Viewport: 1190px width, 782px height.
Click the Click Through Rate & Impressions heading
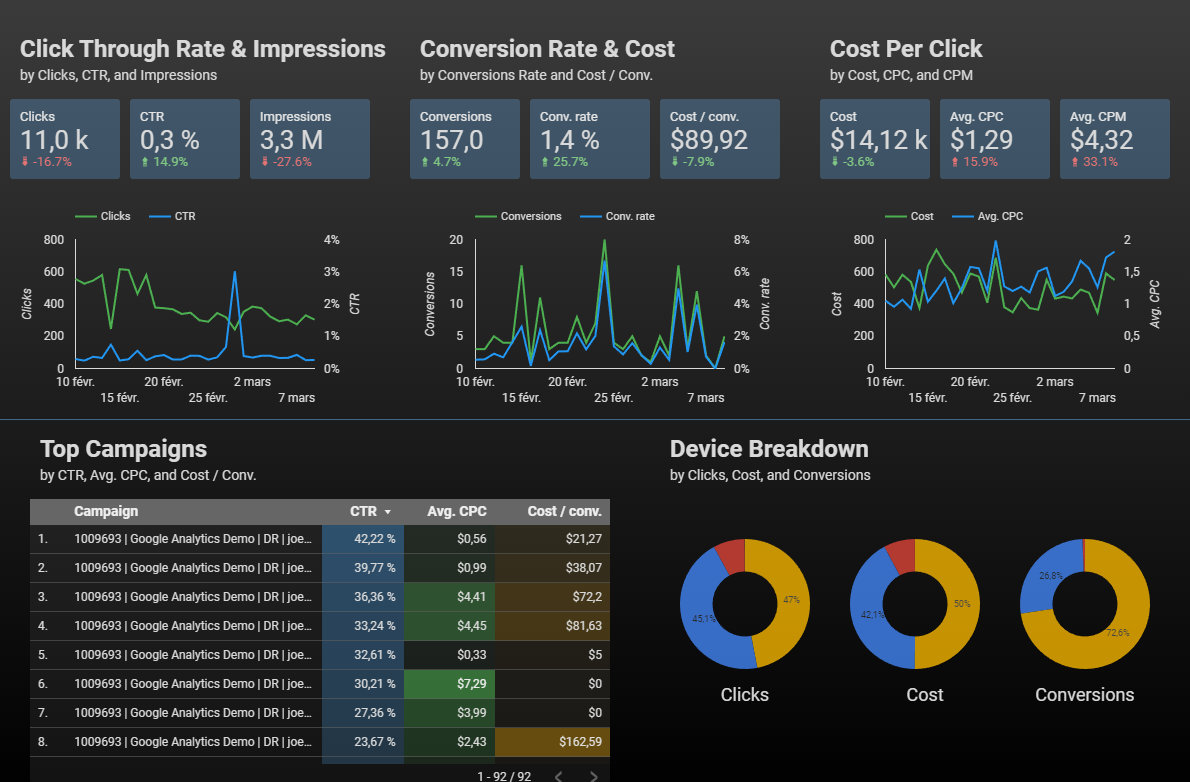tap(203, 49)
